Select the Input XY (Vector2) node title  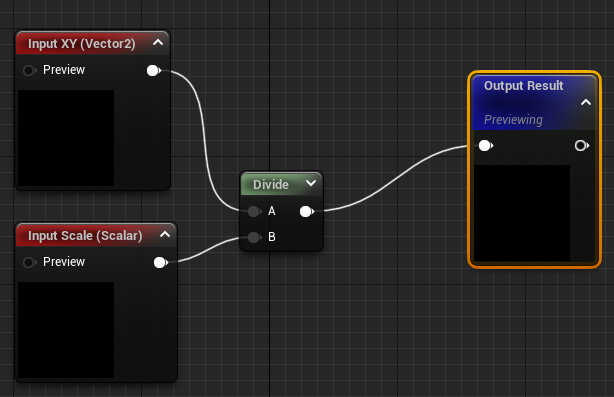82,43
